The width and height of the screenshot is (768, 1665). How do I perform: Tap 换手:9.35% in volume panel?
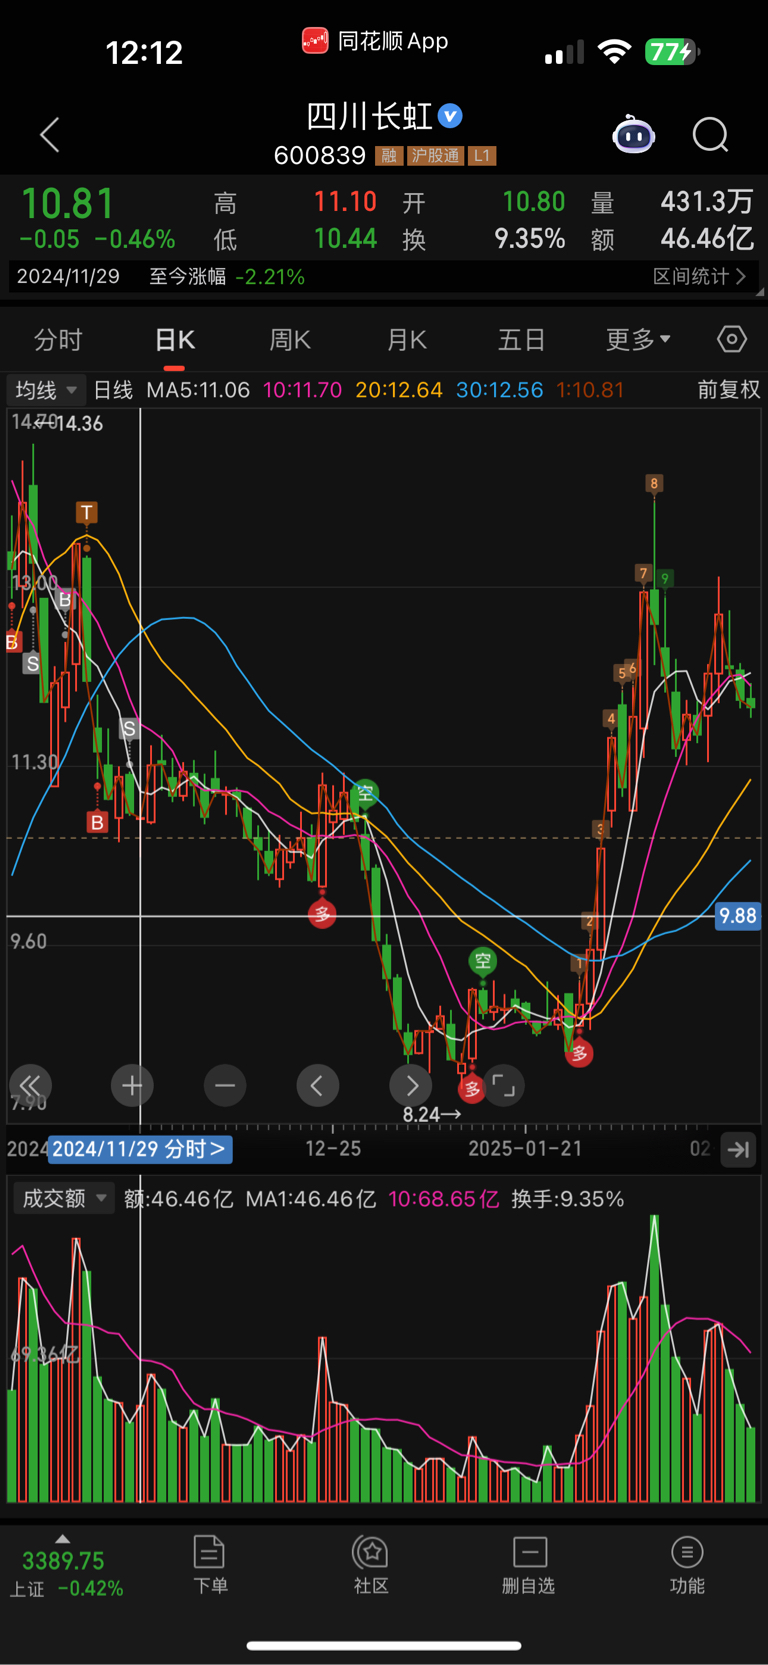pos(568,1199)
